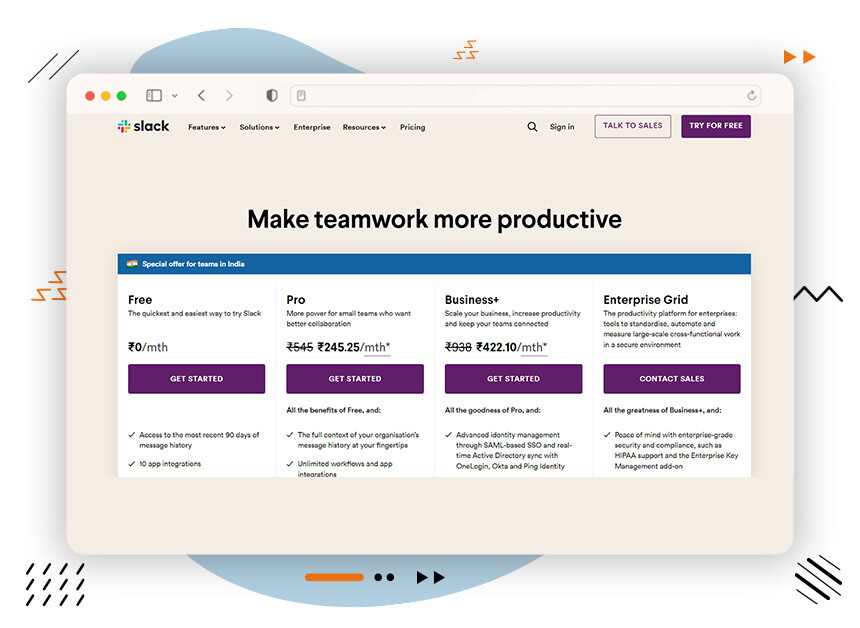Image resolution: width=860 pixels, height=628 pixels.
Task: Reload the page using the refresh icon
Action: coord(752,95)
